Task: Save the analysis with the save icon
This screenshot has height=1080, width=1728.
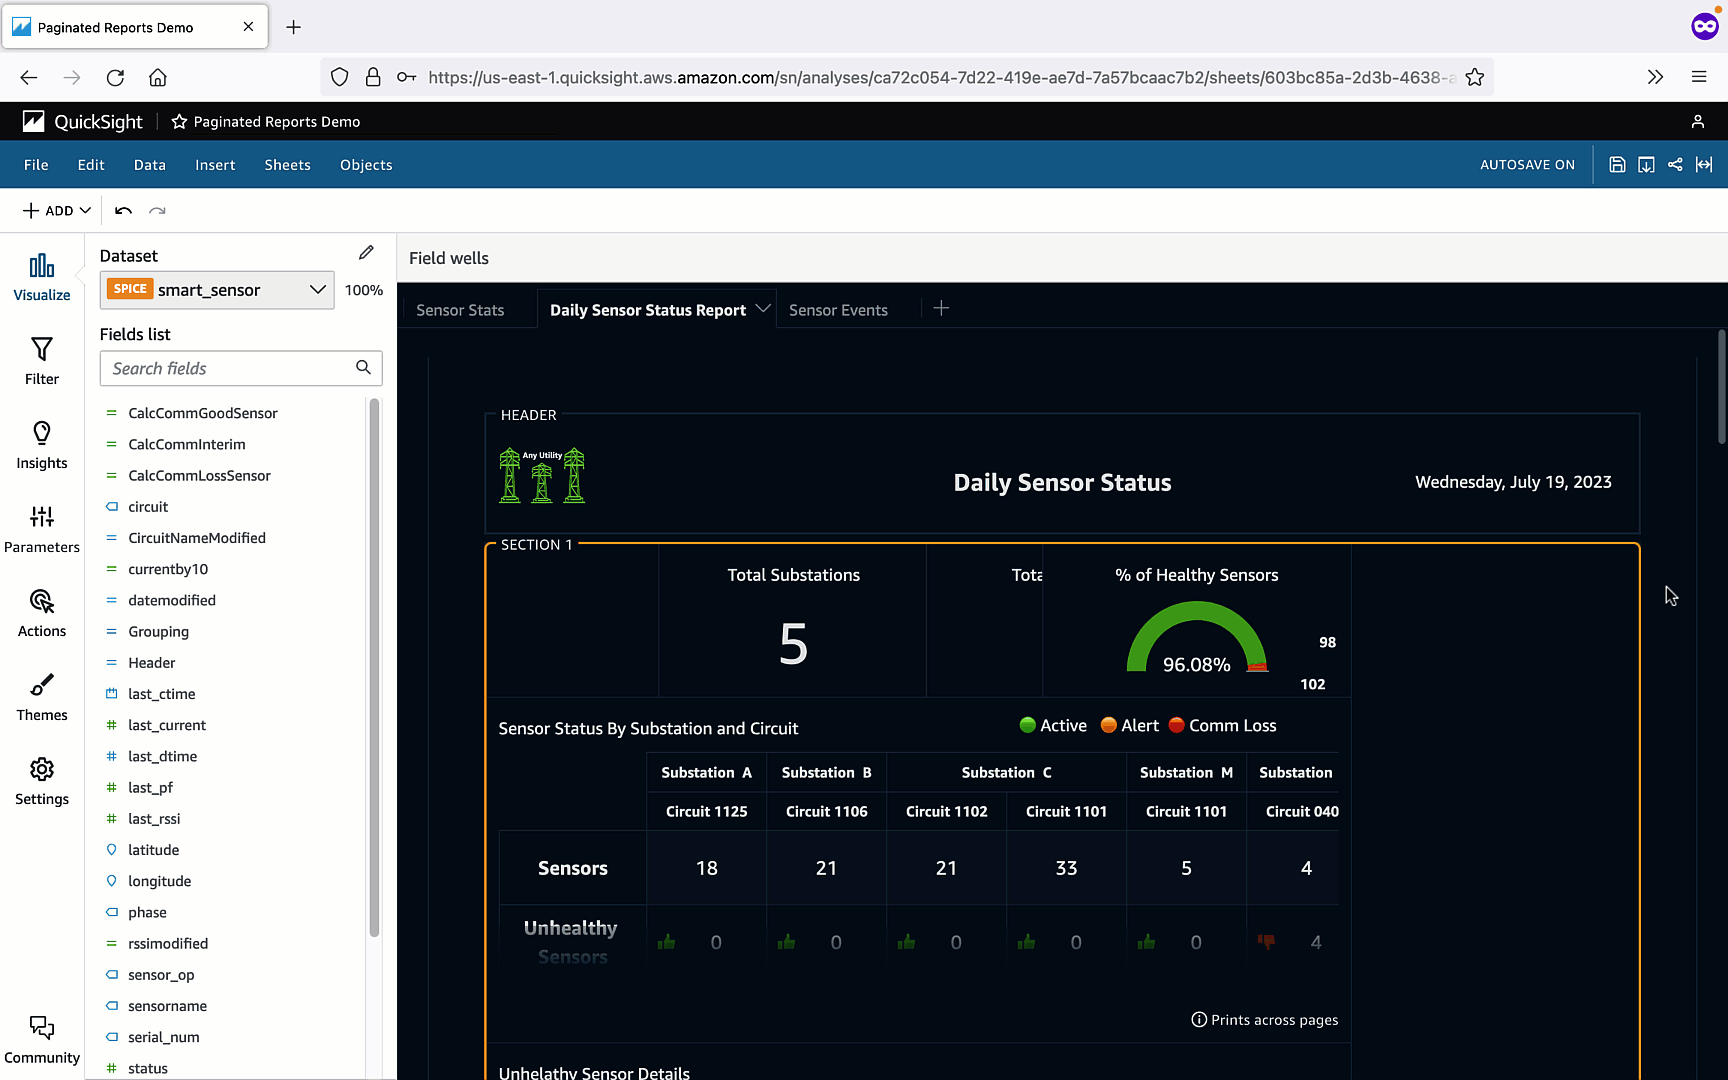Action: coord(1617,164)
